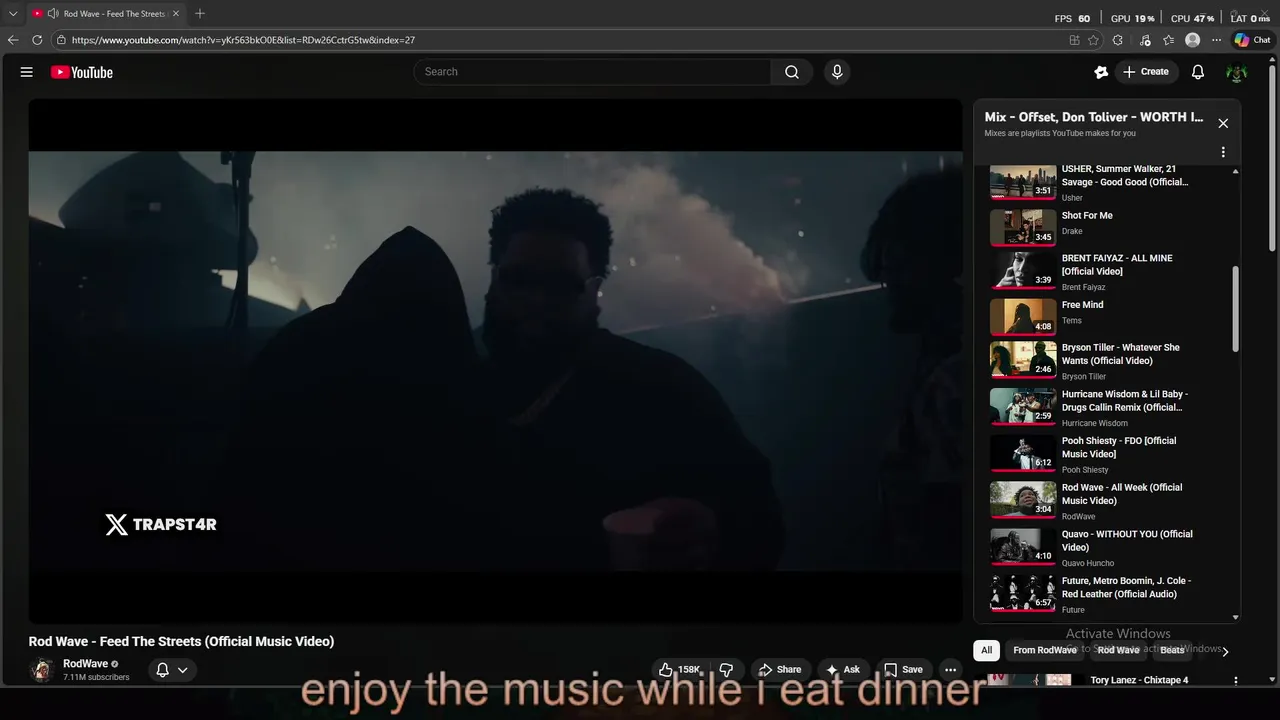Click playlist scroll down arrow
The width and height of the screenshot is (1280, 720).
[1236, 617]
